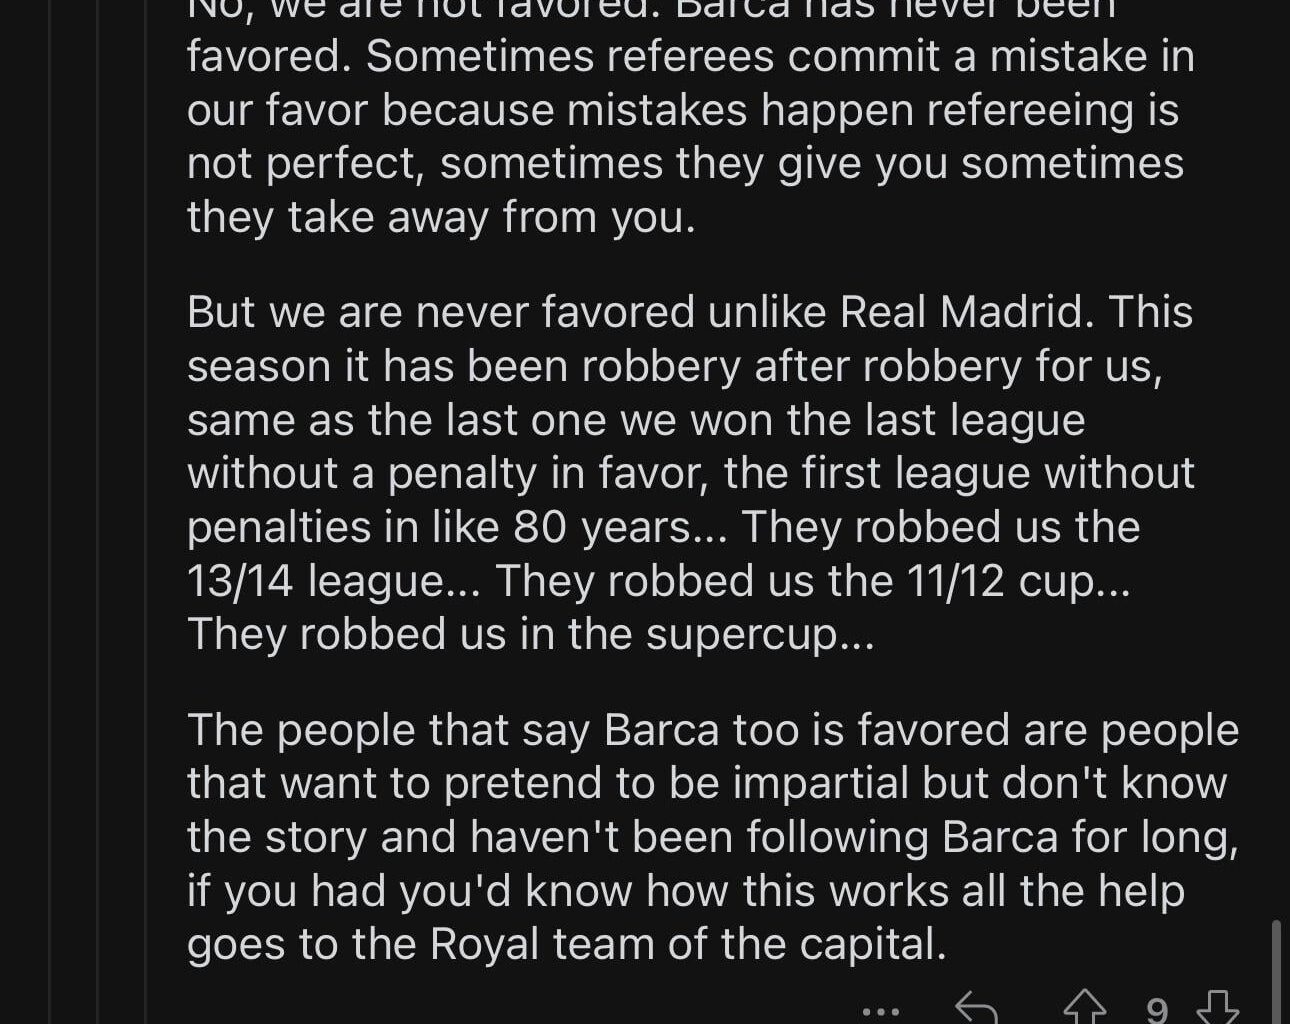This screenshot has height=1024, width=1290.
Task: Click the line "they take away from you."
Action: click(441, 217)
